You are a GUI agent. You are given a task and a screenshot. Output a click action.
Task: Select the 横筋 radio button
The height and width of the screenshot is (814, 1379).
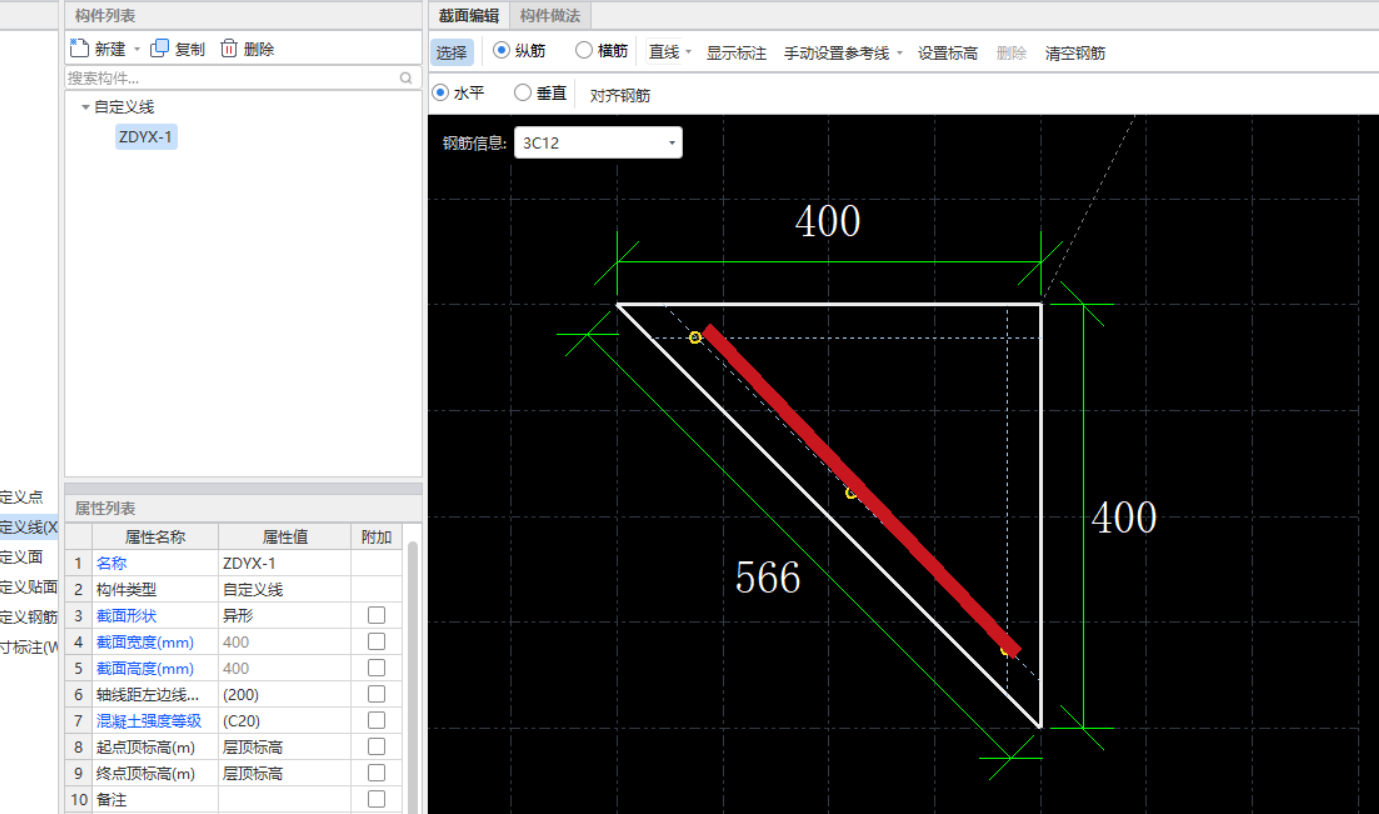pos(584,51)
